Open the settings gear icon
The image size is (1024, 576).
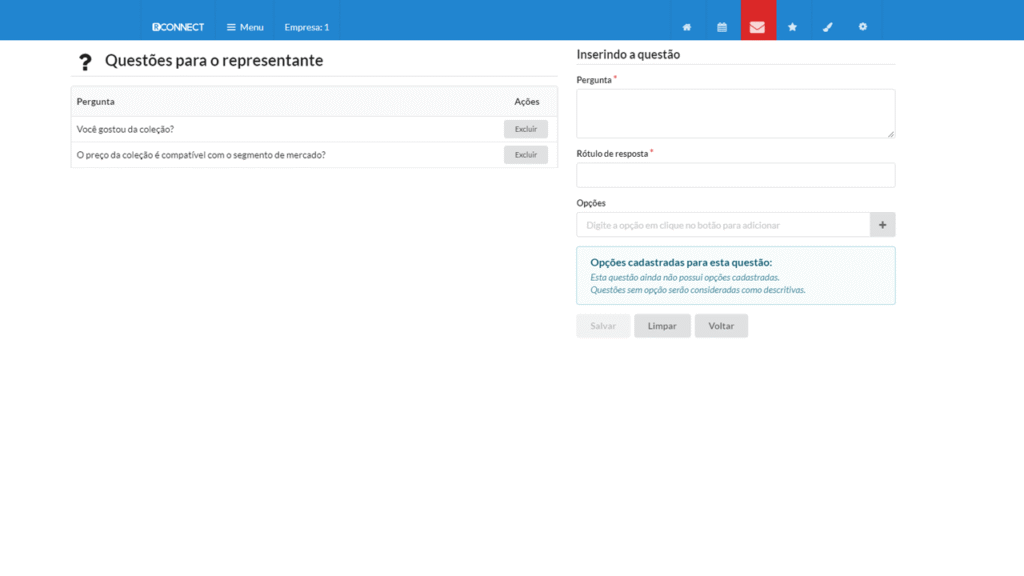(863, 27)
